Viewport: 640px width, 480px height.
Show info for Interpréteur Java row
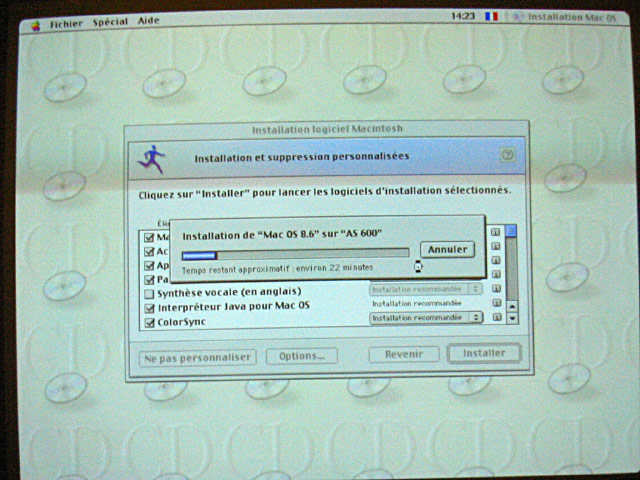[x=496, y=303]
